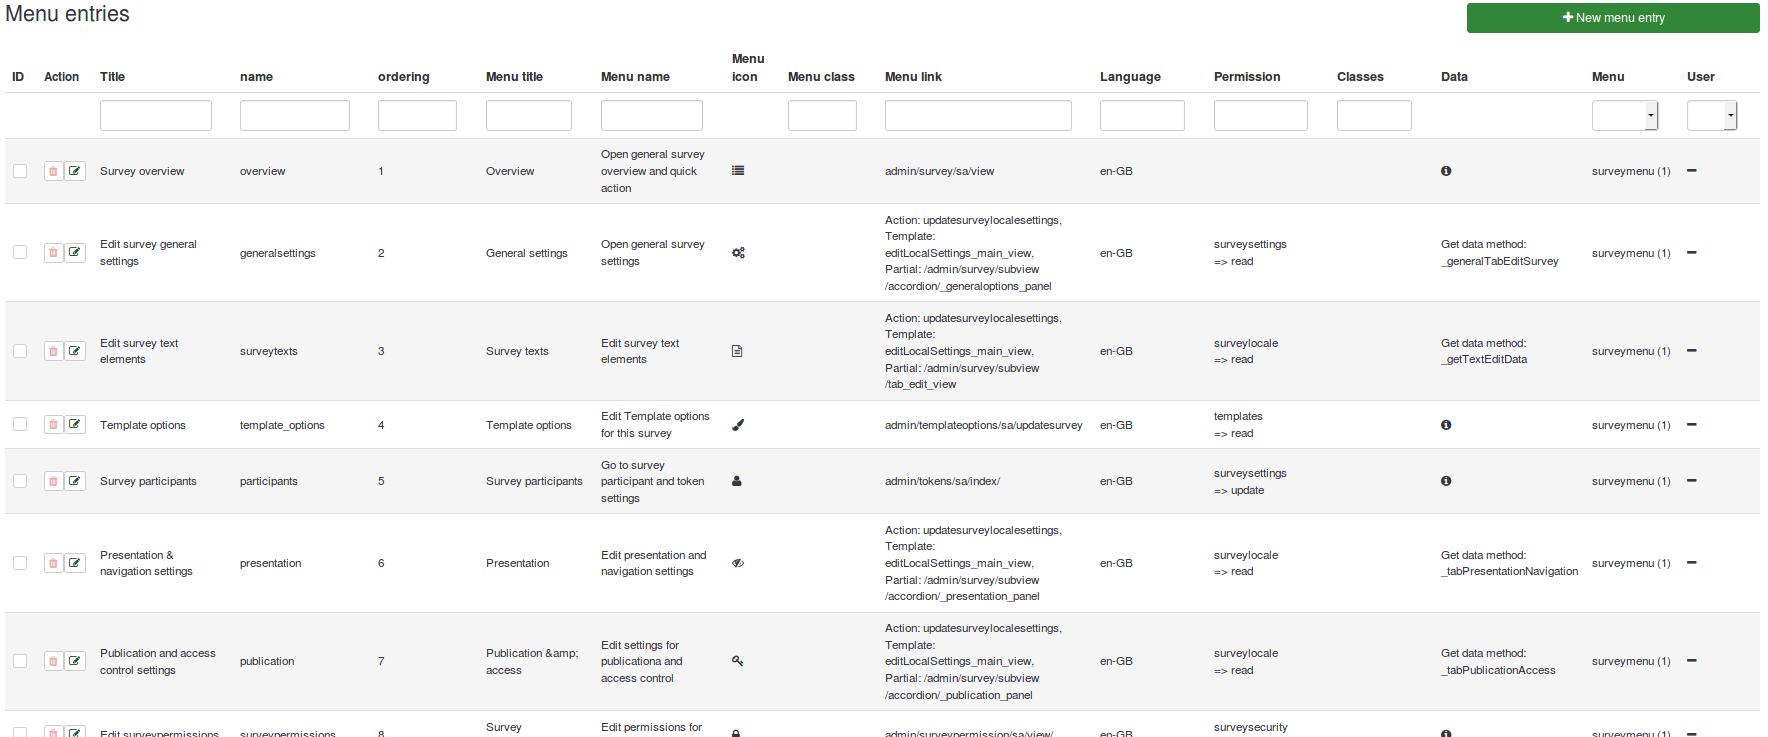Delete the Survey overview menu entry
This screenshot has width=1768, height=737.
coord(53,171)
